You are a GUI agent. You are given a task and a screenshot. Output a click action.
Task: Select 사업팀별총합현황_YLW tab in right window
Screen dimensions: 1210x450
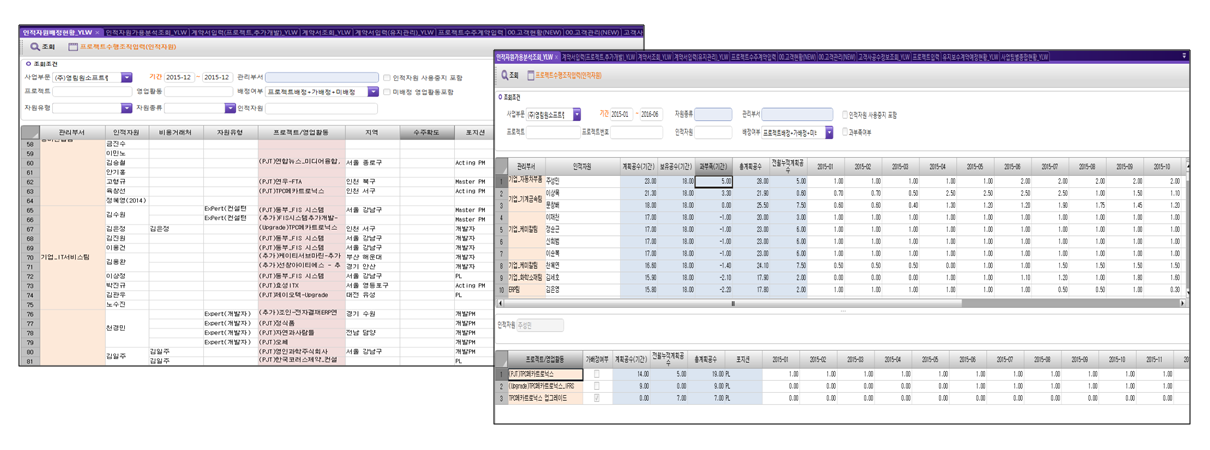[1025, 58]
